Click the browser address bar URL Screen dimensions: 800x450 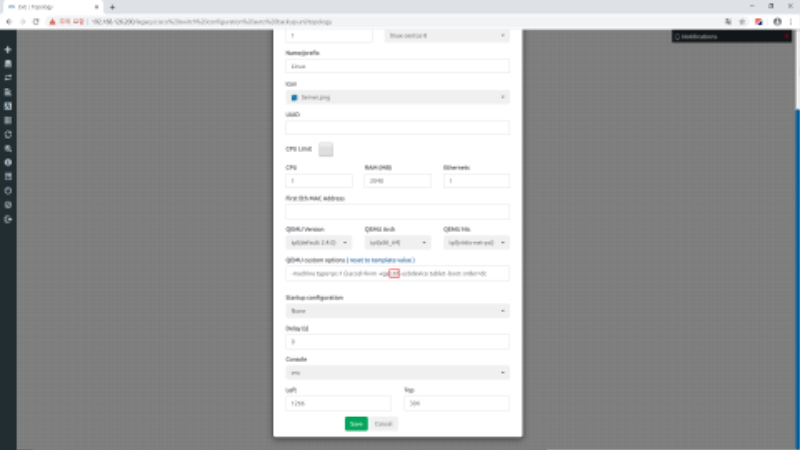(x=212, y=21)
